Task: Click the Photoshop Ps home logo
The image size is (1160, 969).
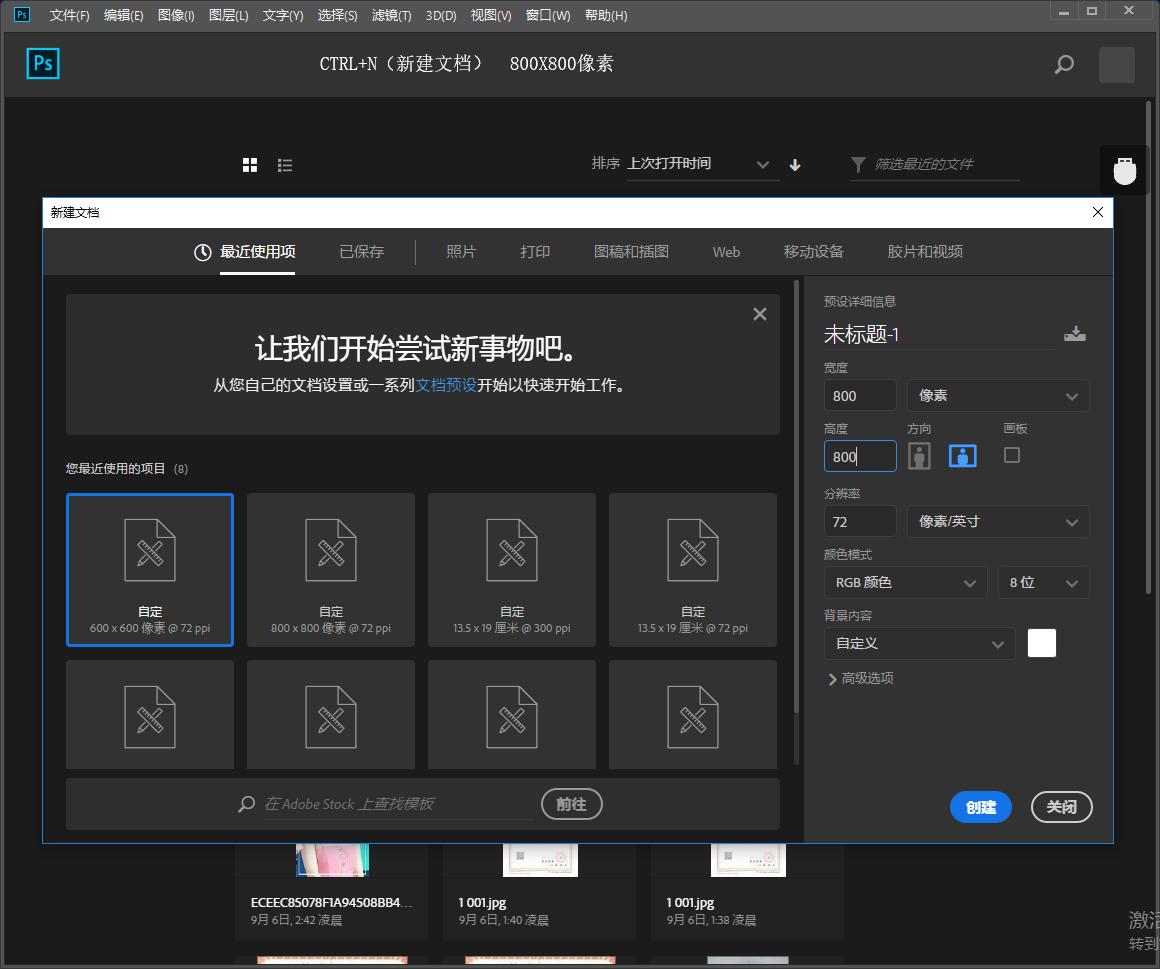Action: (43, 64)
